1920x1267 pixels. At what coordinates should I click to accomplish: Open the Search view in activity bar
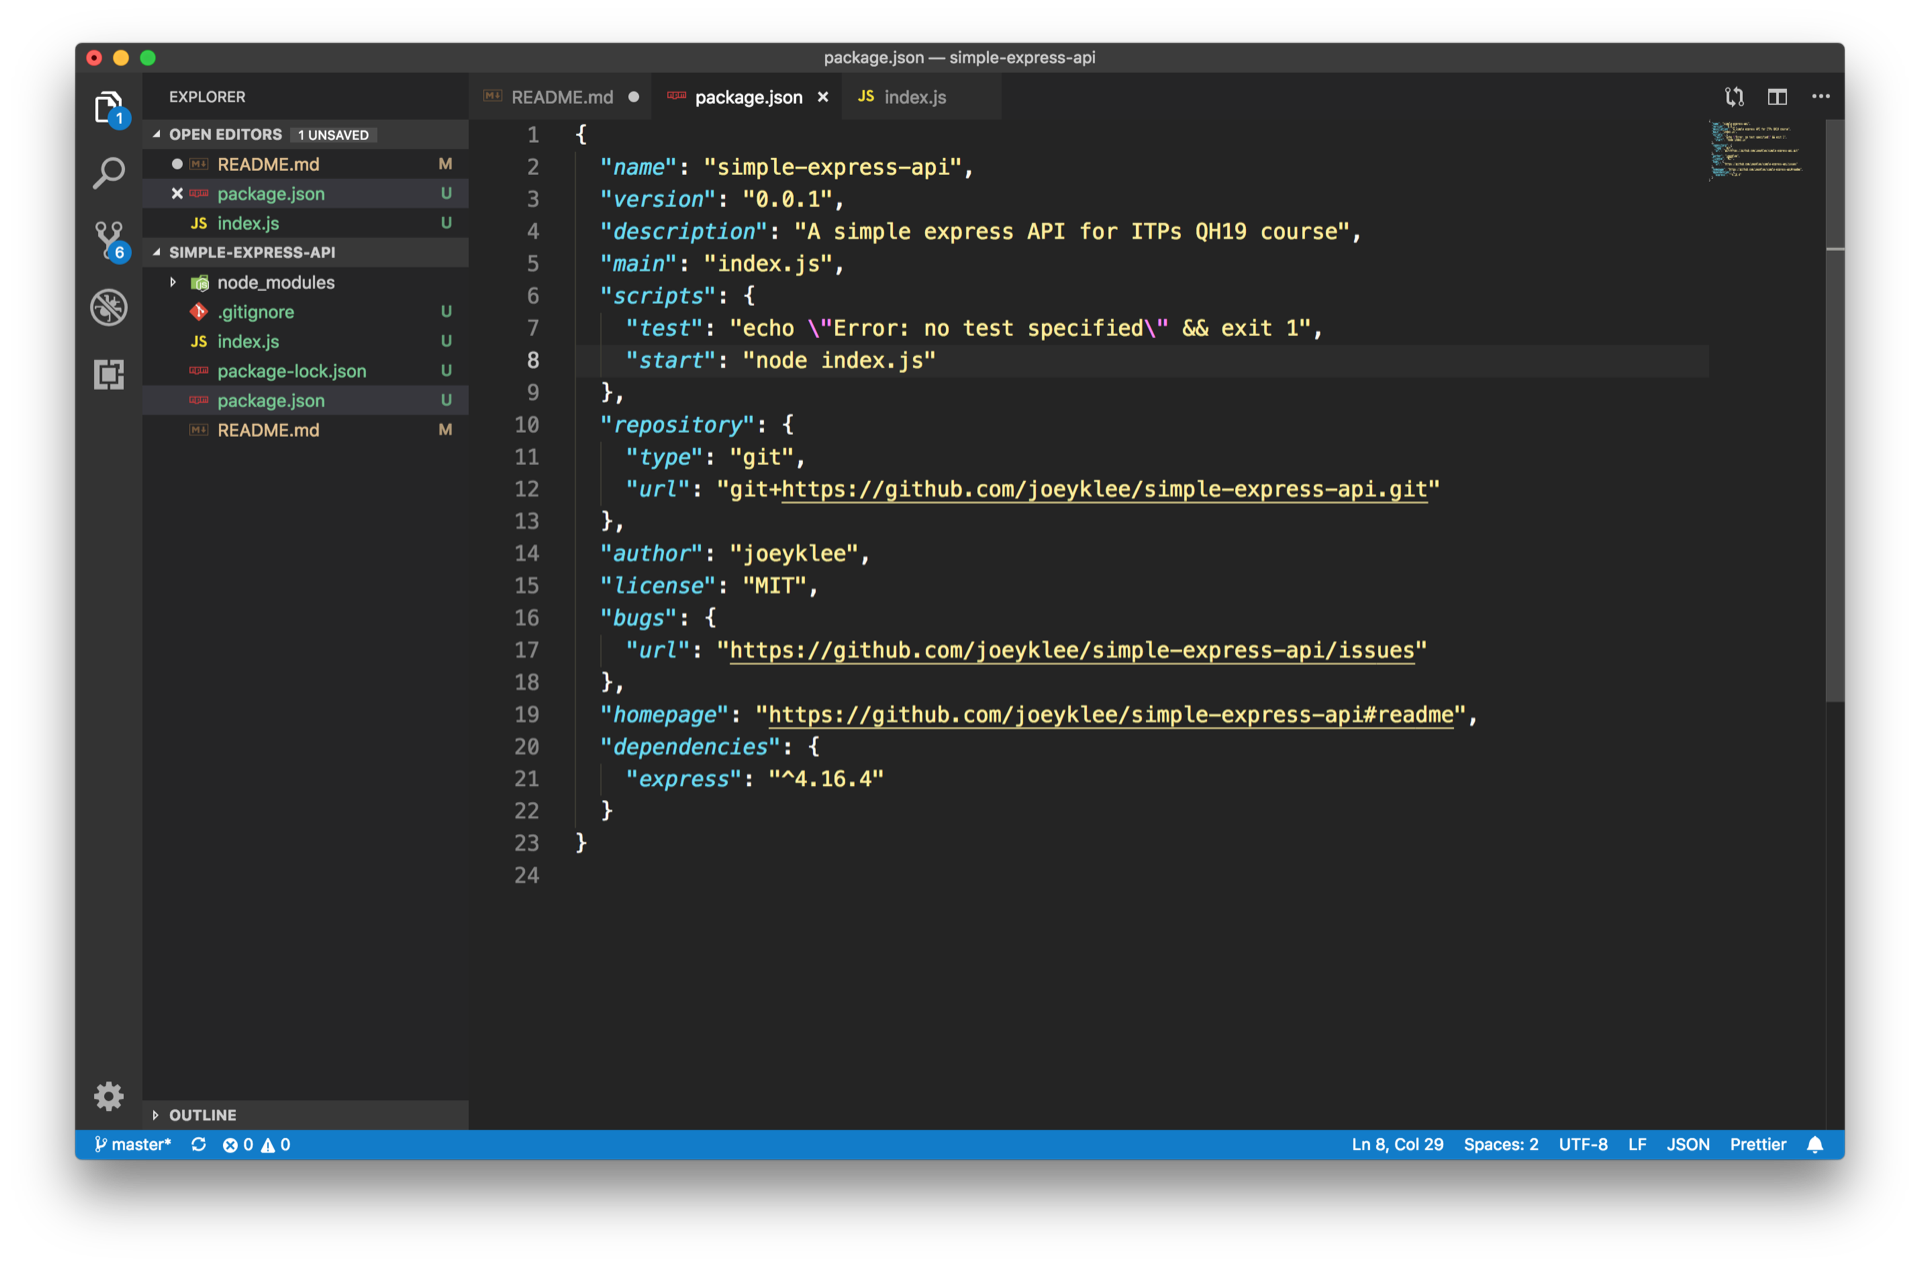coord(108,173)
